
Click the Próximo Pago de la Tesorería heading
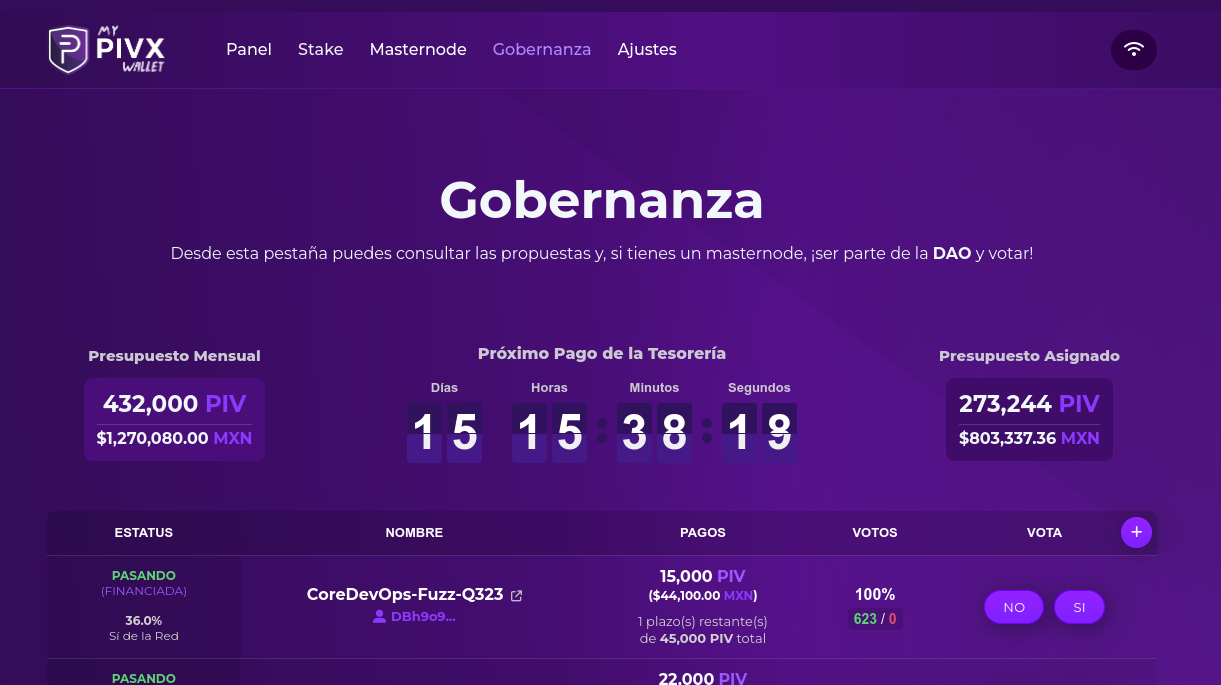point(602,353)
